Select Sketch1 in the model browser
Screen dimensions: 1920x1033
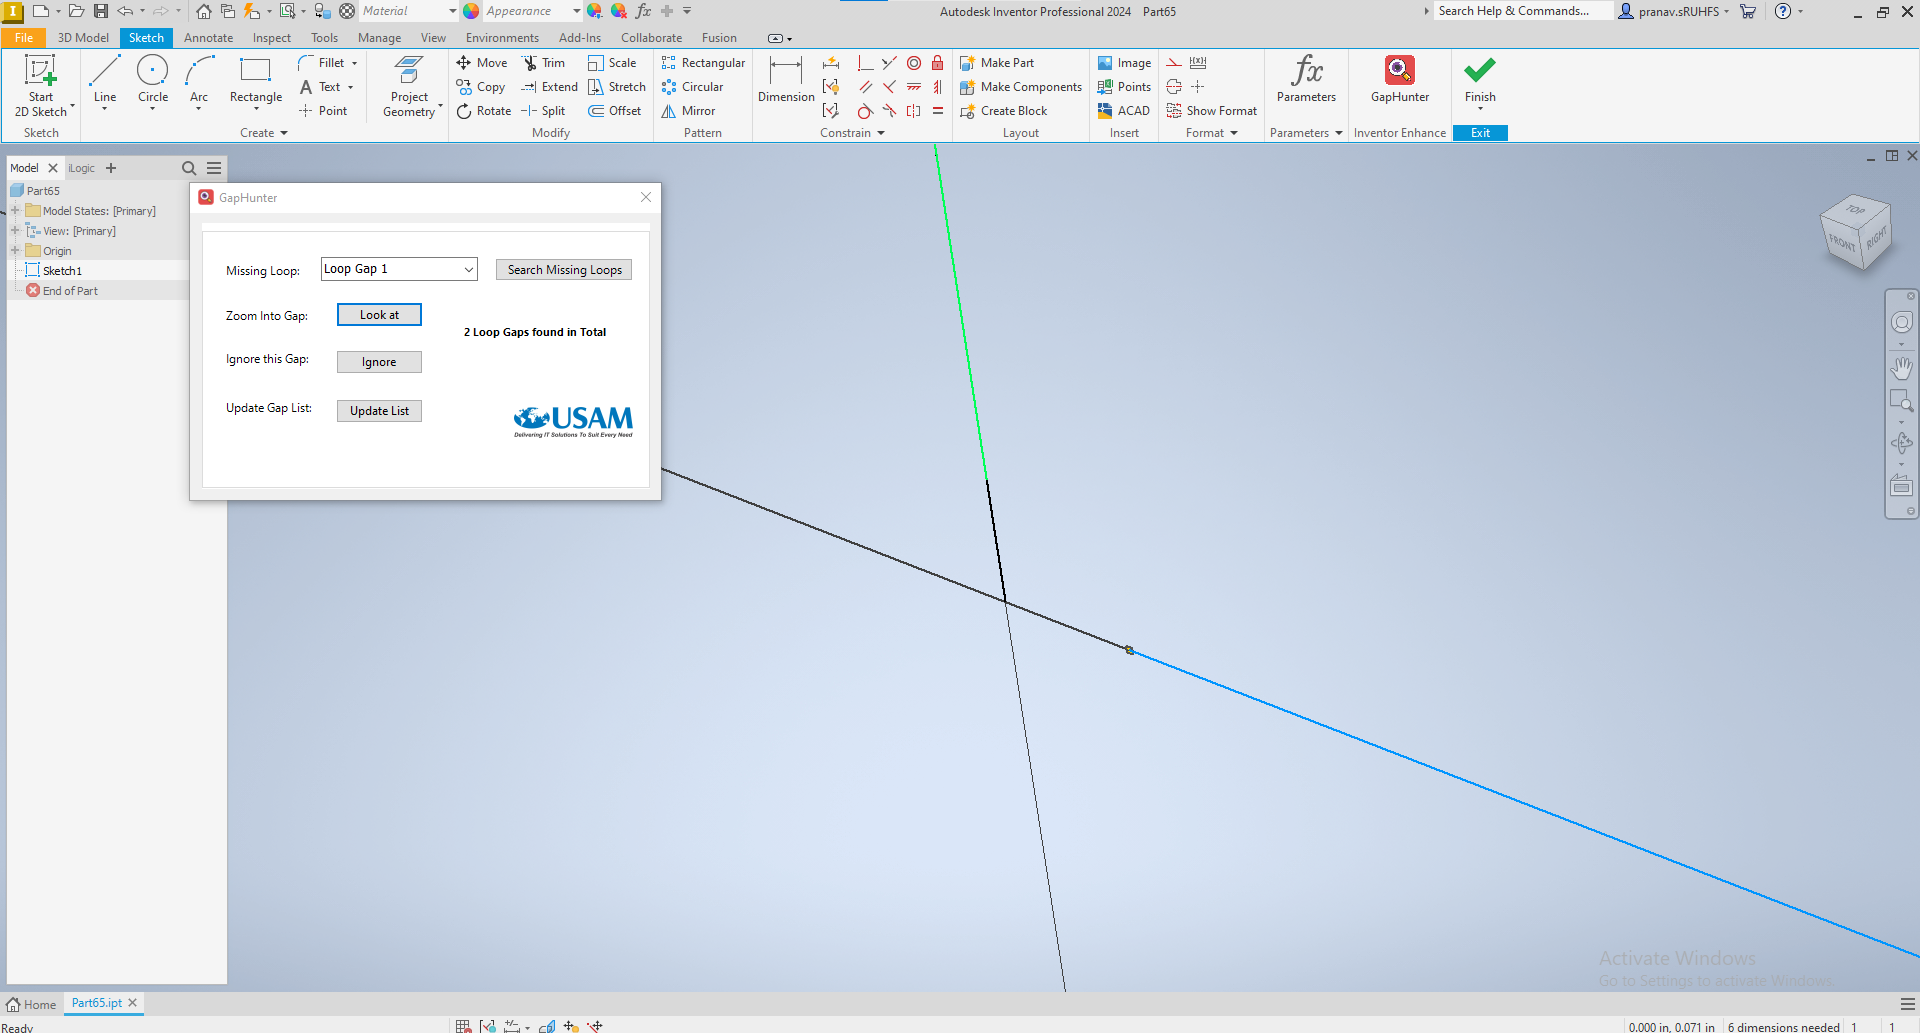pos(62,271)
